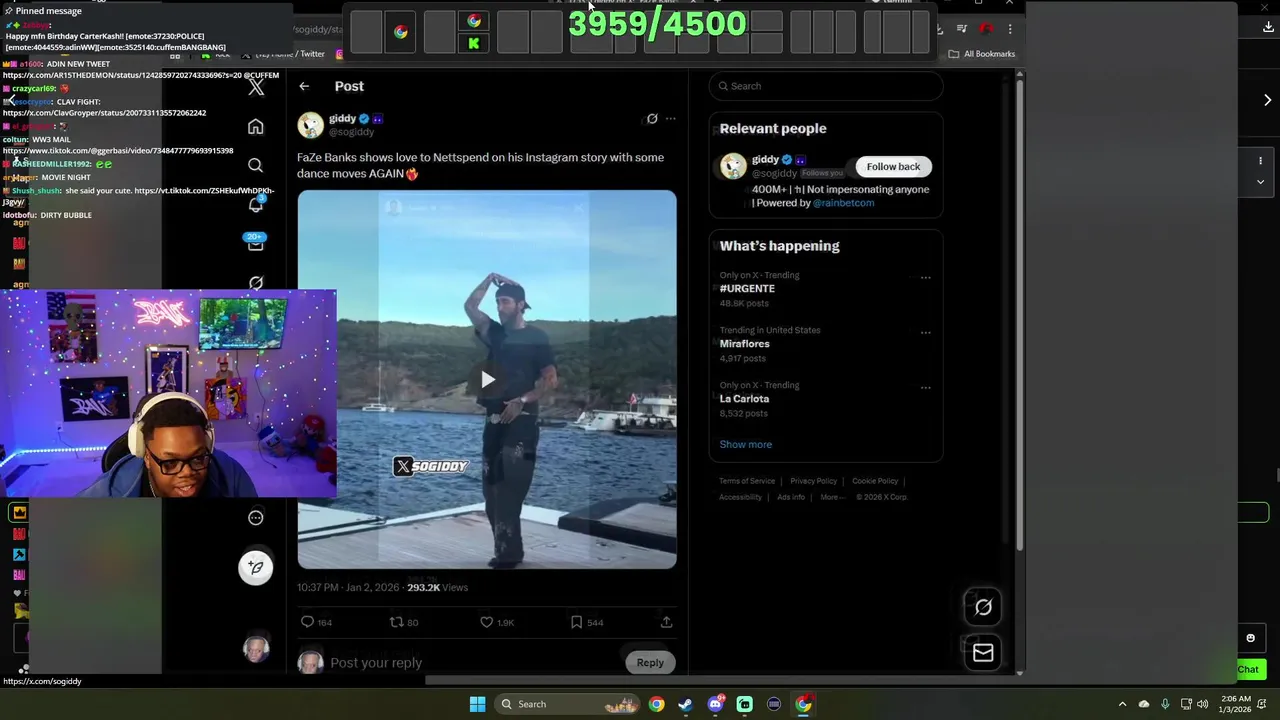Click the 293.2K Views count
This screenshot has width=1280, height=720.
click(x=437, y=587)
